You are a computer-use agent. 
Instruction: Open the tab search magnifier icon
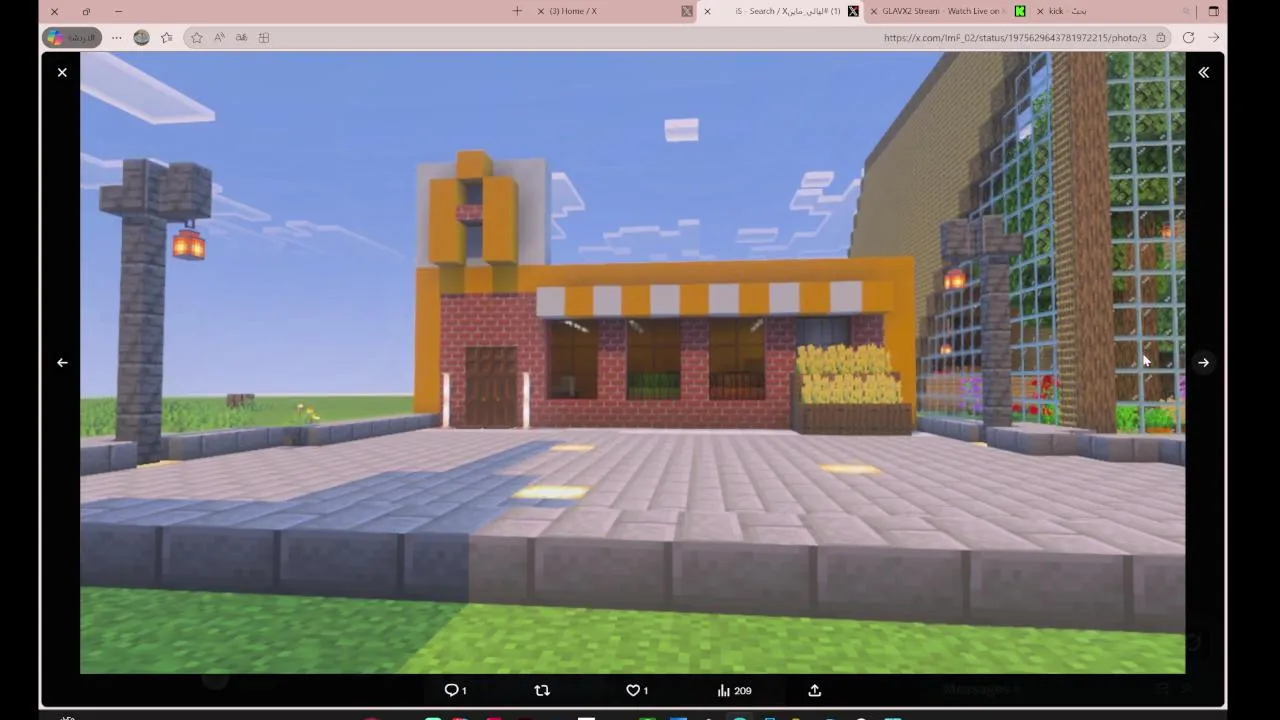(1187, 11)
